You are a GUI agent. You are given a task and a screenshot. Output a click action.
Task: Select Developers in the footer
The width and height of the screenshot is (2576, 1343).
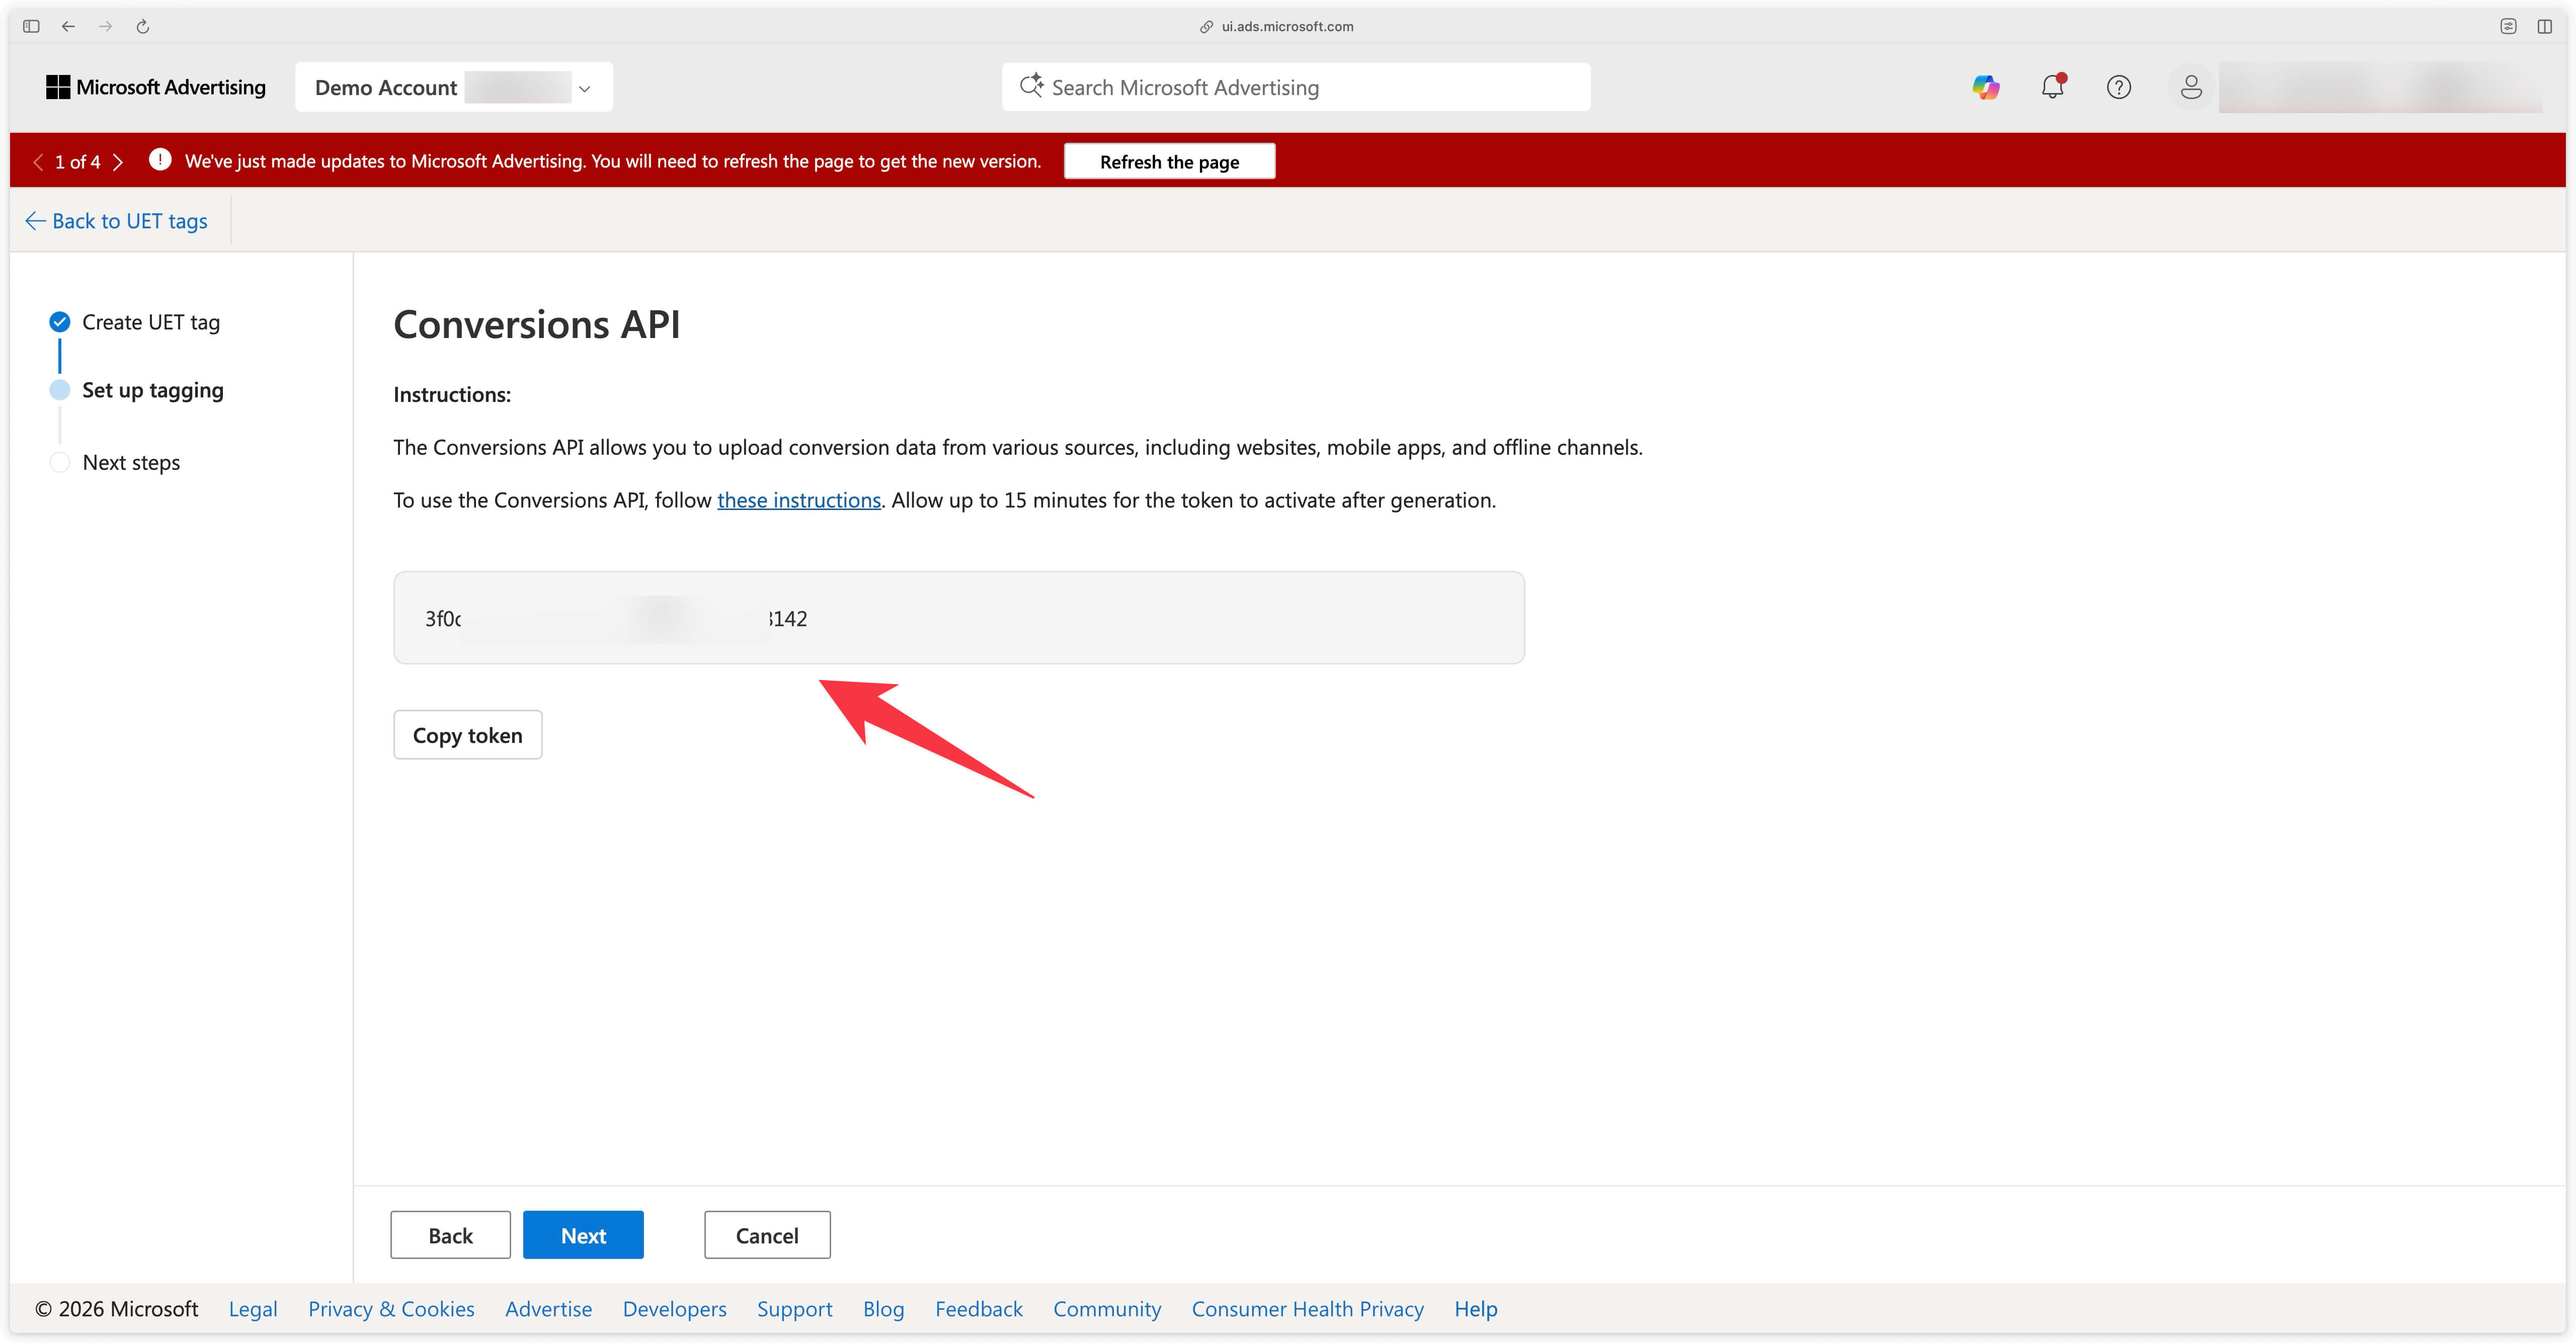[674, 1308]
